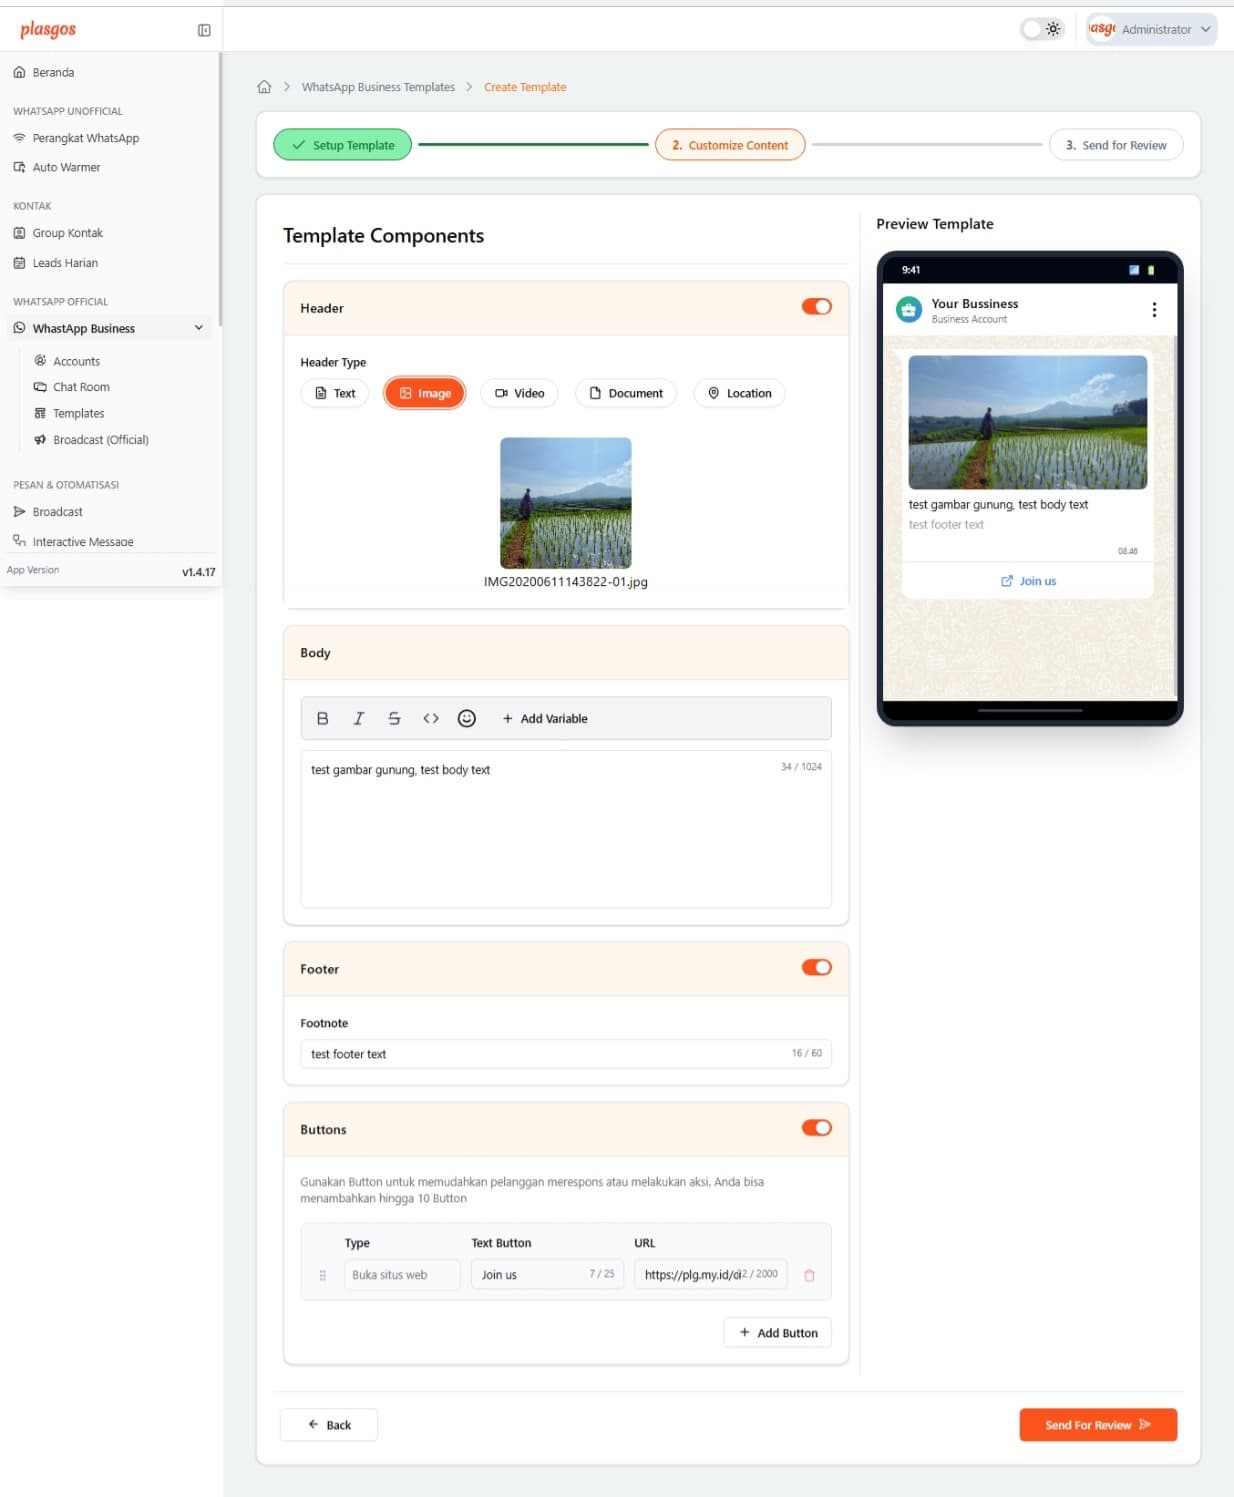
Task: Apply bold formatting in body editor
Action: (x=322, y=718)
